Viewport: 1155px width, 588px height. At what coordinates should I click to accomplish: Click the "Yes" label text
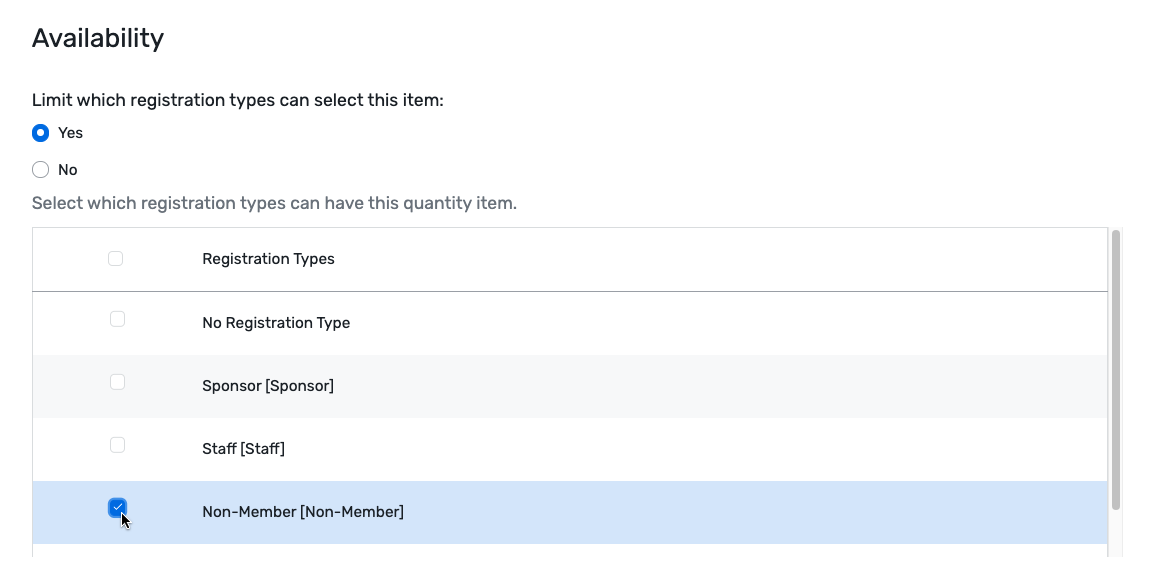point(70,132)
